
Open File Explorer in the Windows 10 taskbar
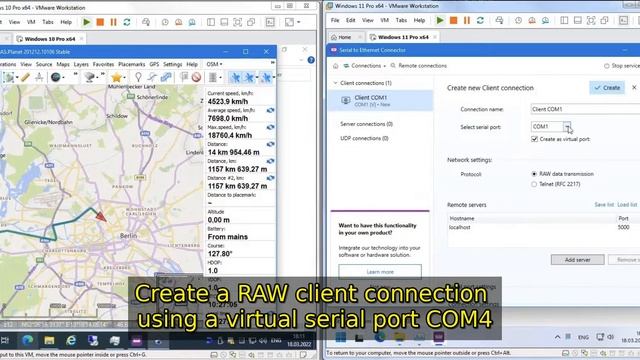49,340
